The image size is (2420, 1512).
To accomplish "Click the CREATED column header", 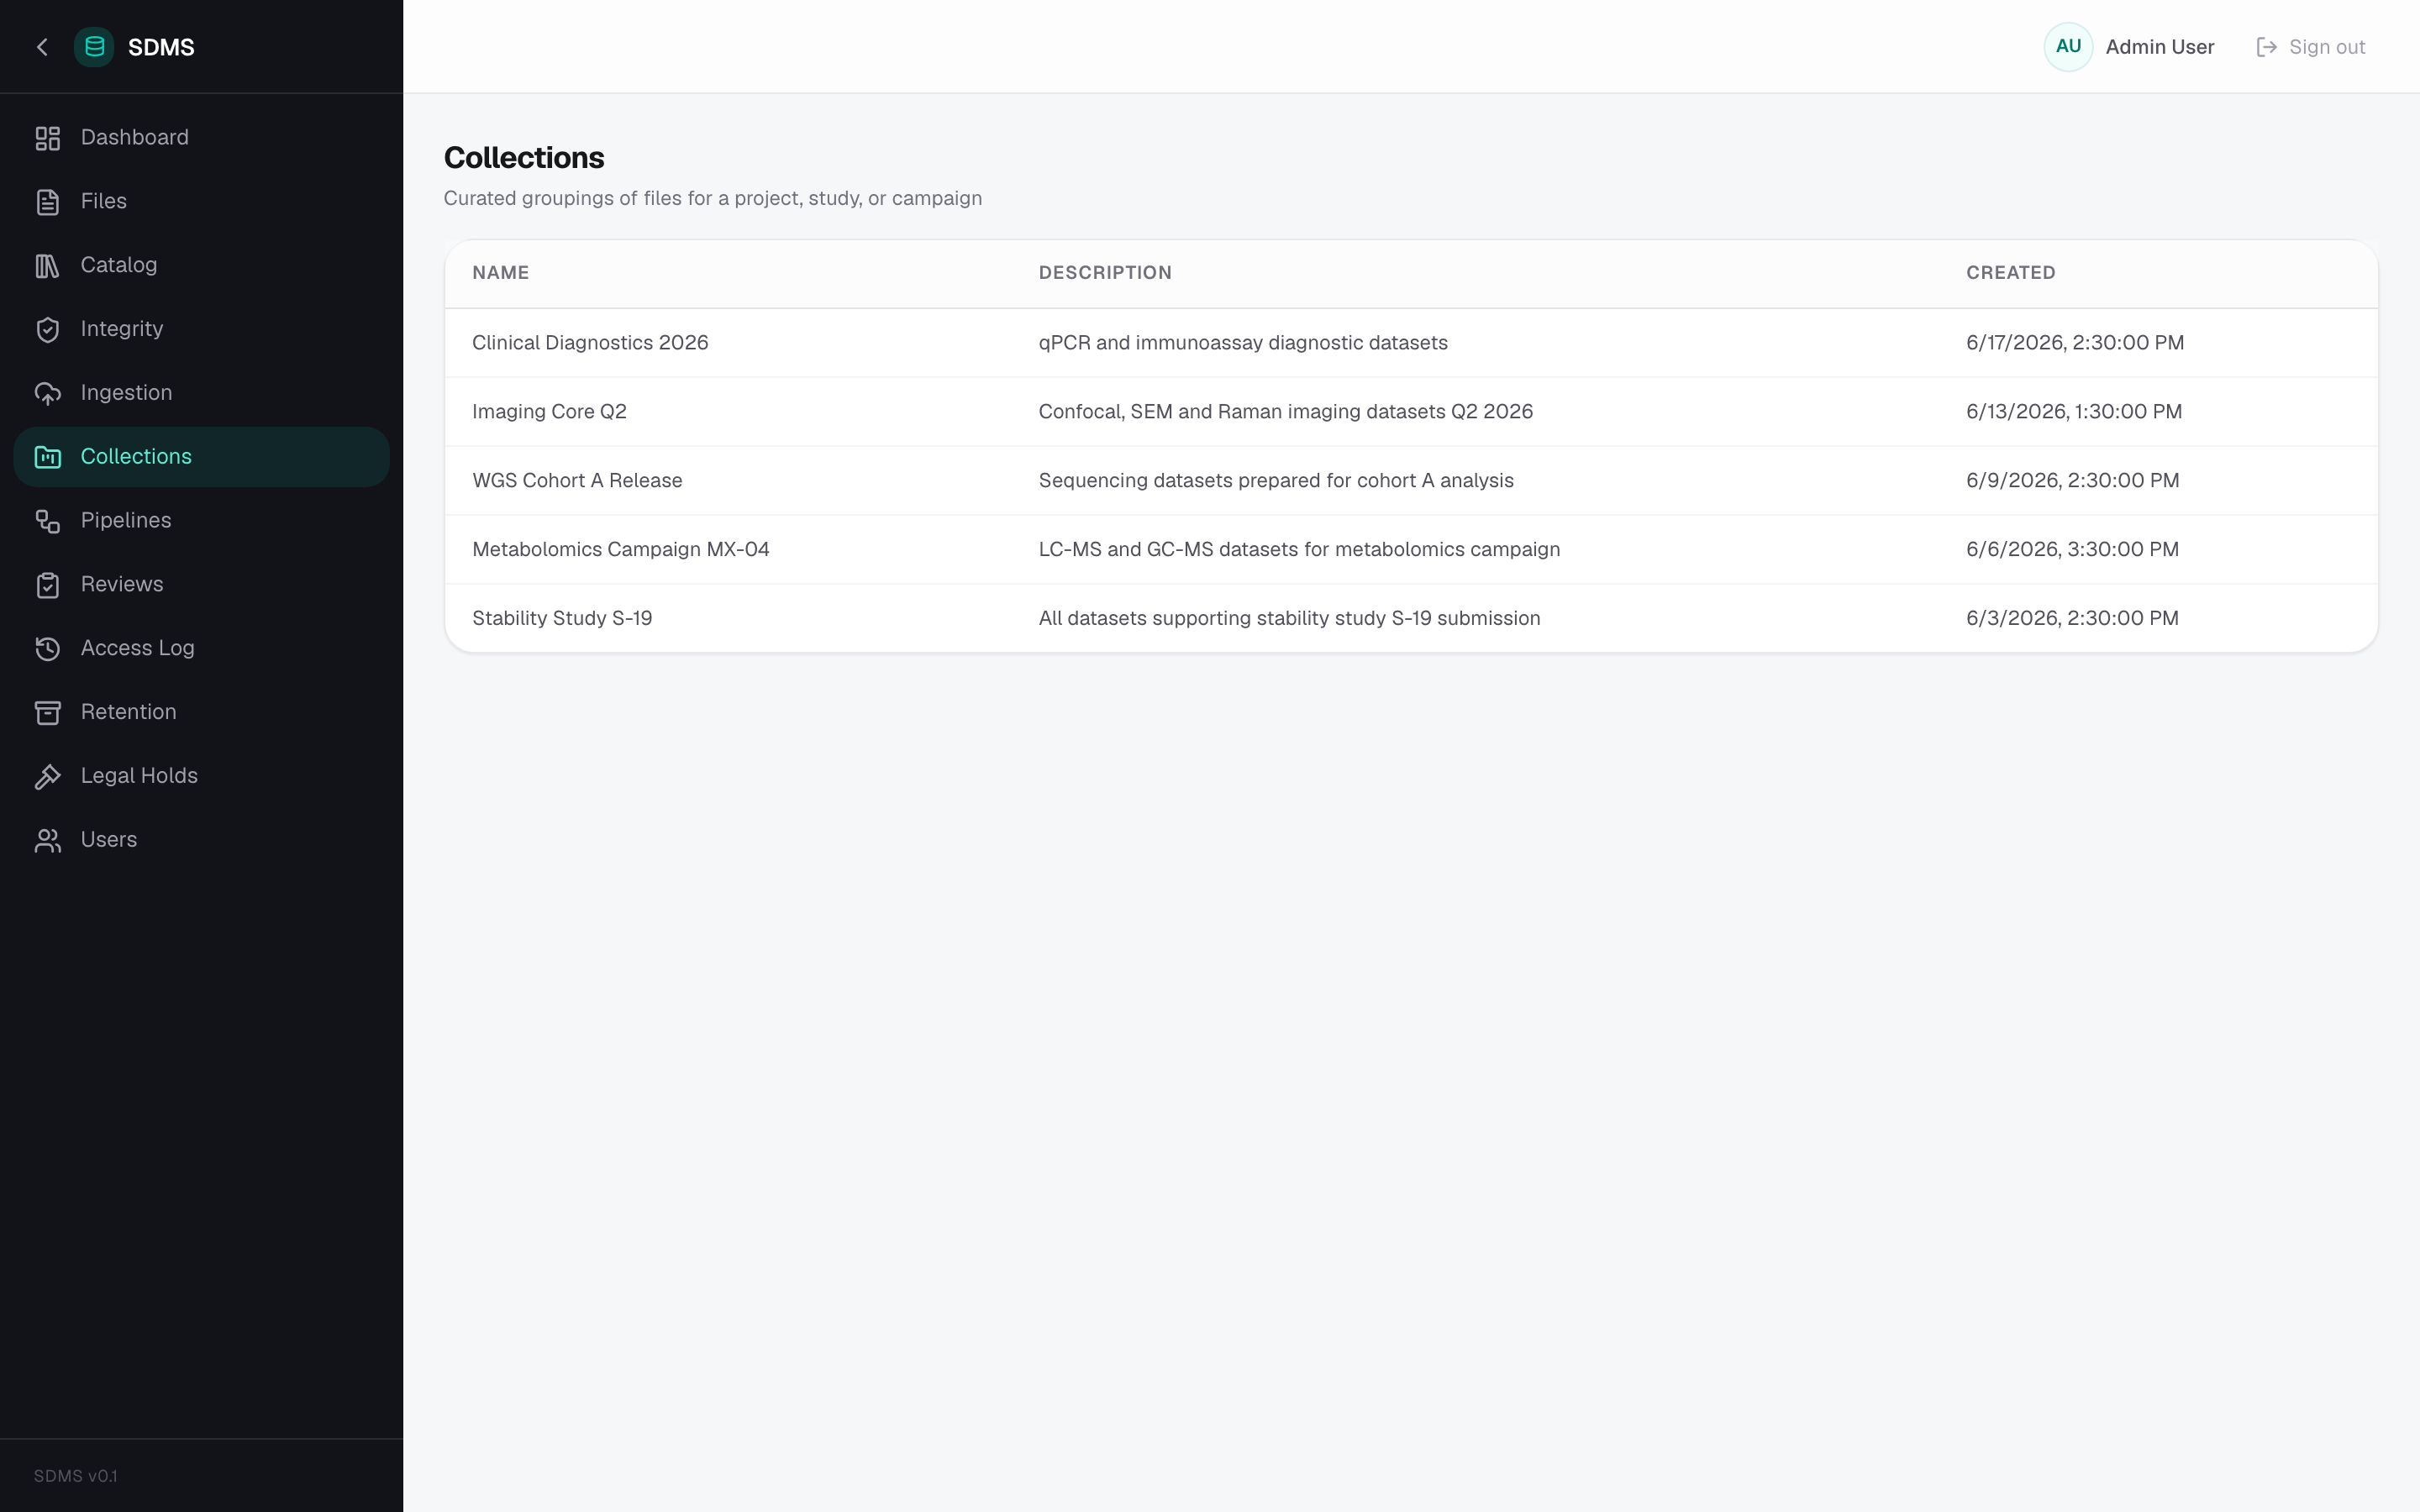I will tap(2010, 273).
